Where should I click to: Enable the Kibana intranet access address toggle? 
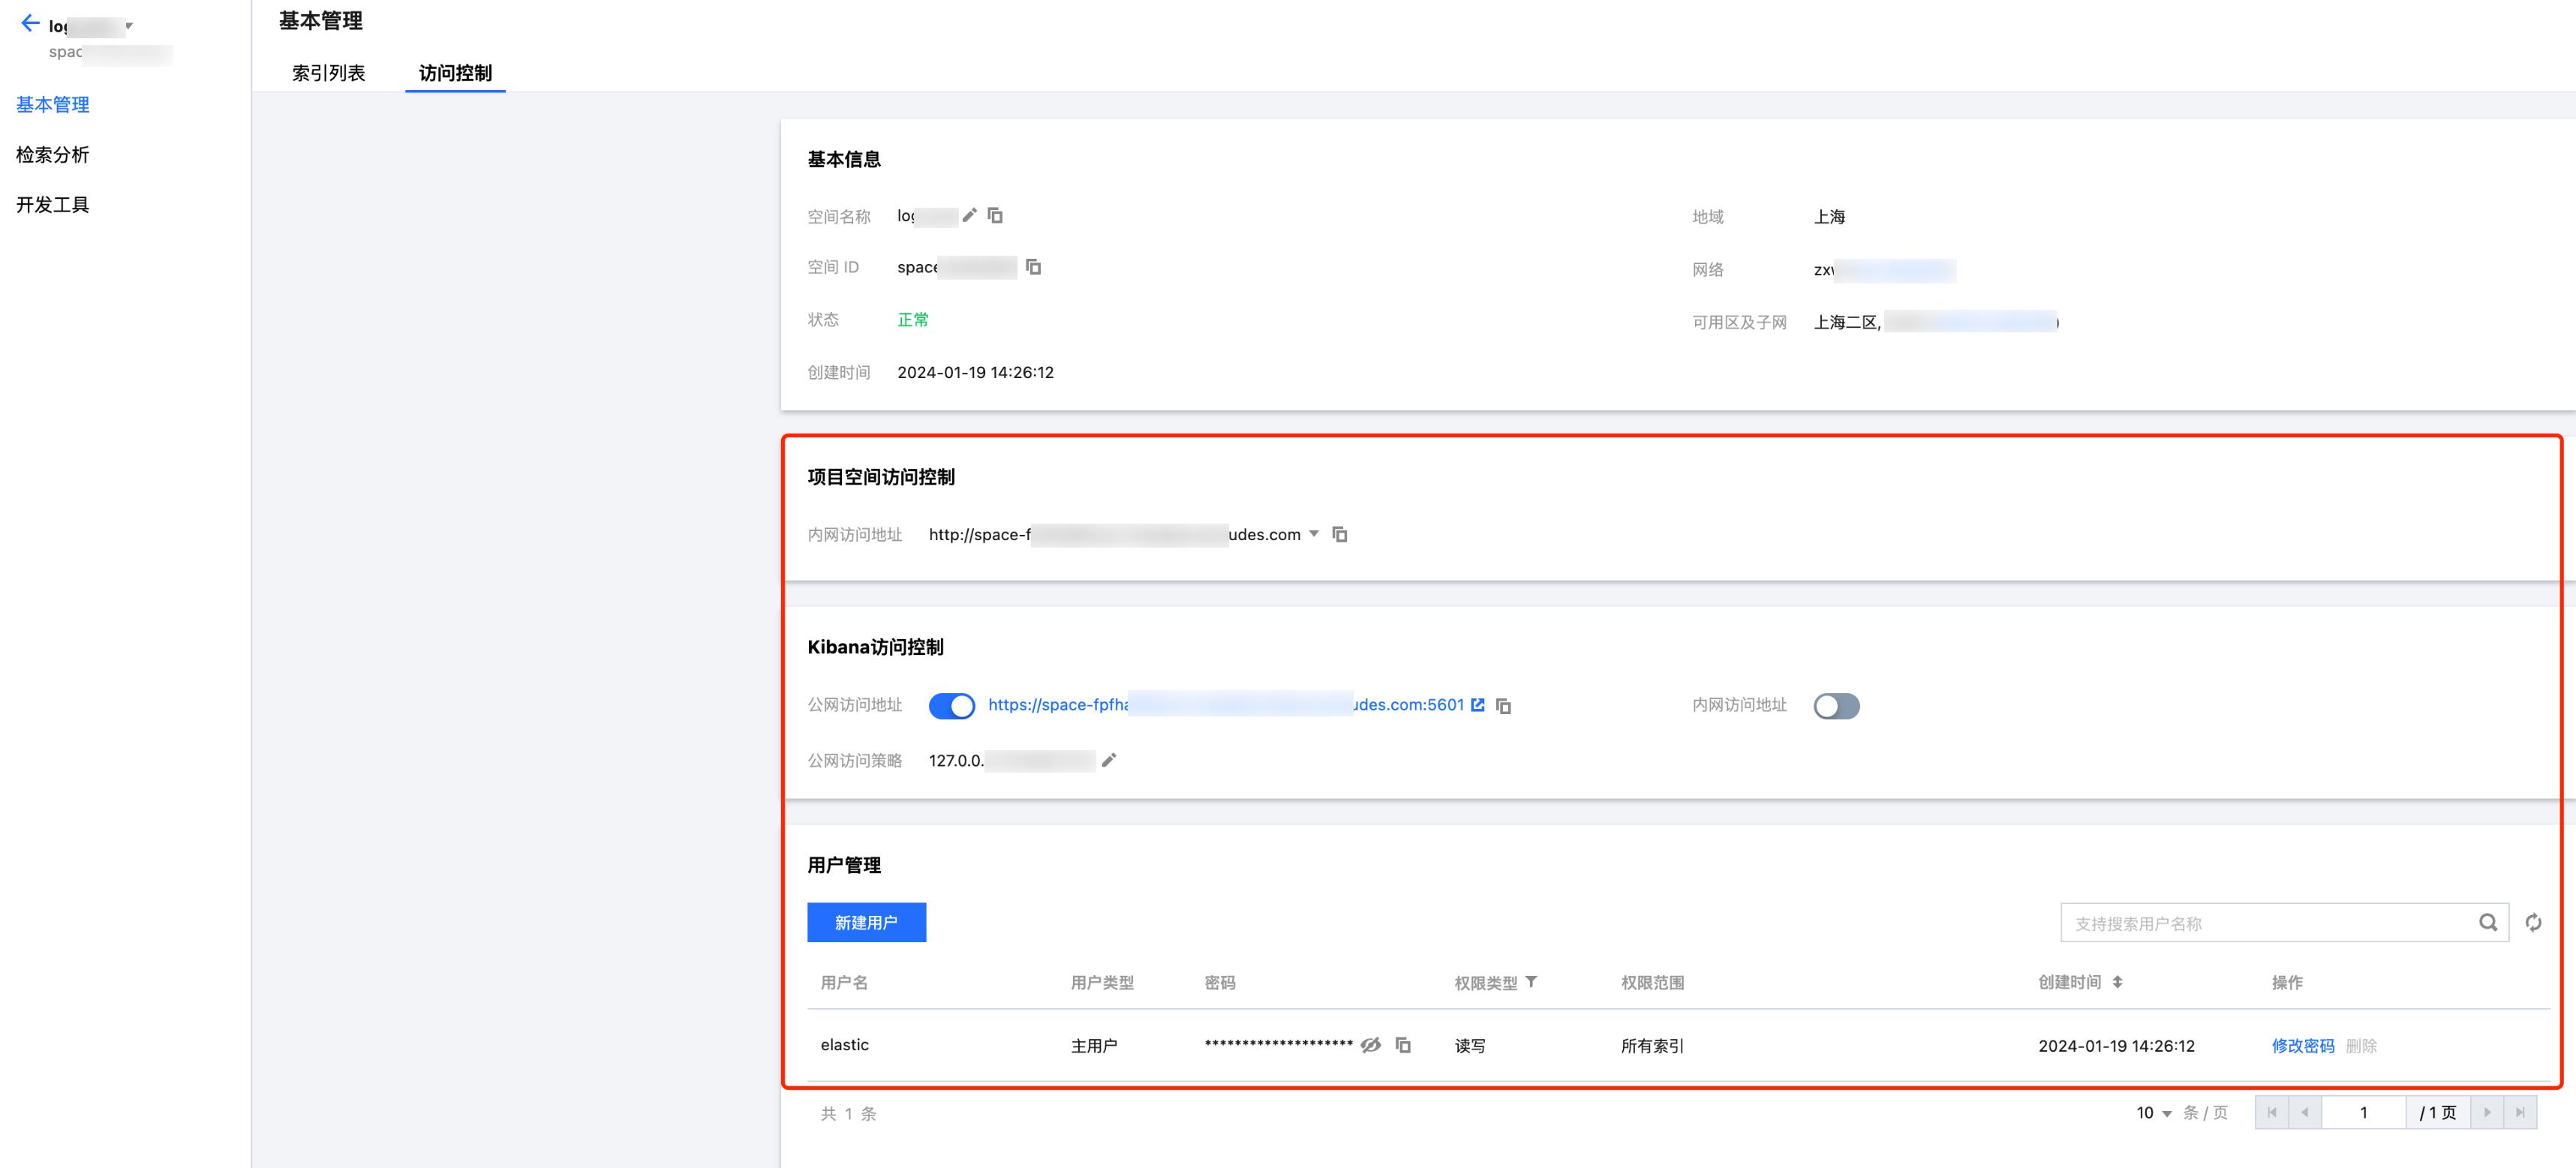[x=1836, y=706]
